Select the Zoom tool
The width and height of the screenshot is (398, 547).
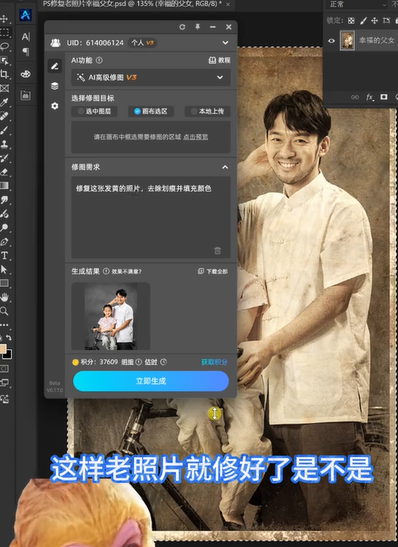point(4,311)
